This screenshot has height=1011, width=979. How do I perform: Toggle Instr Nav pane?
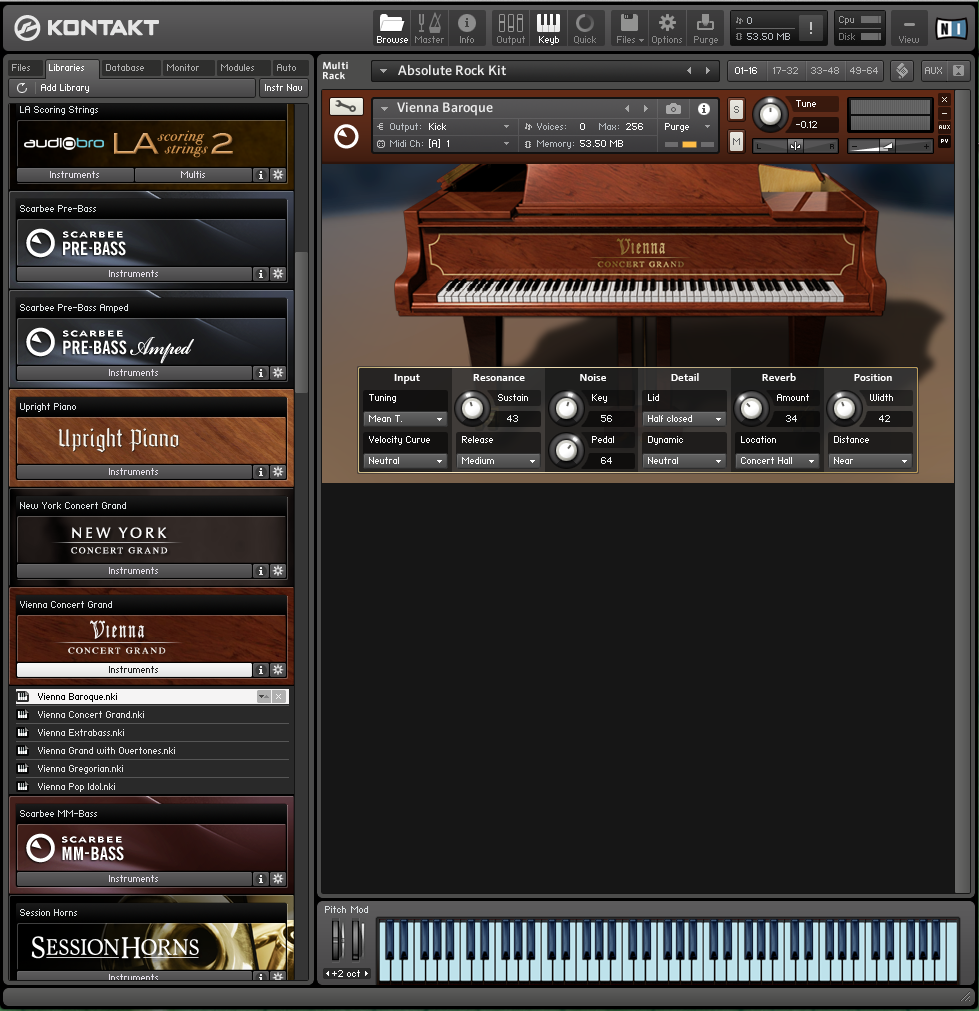click(283, 88)
